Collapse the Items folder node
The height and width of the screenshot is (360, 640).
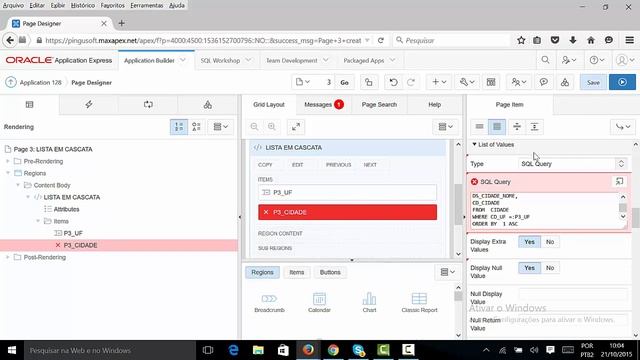tap(38, 221)
